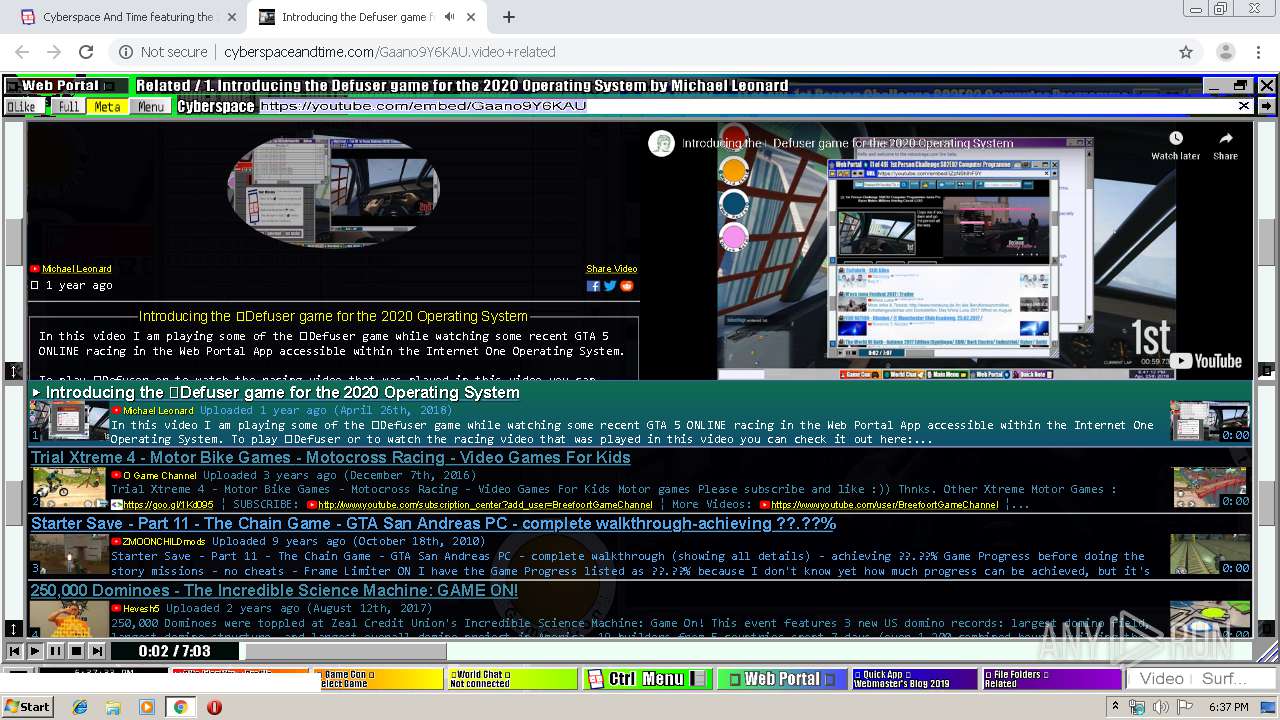Click the Facebook share icon
This screenshot has width=1280, height=720.
click(x=593, y=286)
